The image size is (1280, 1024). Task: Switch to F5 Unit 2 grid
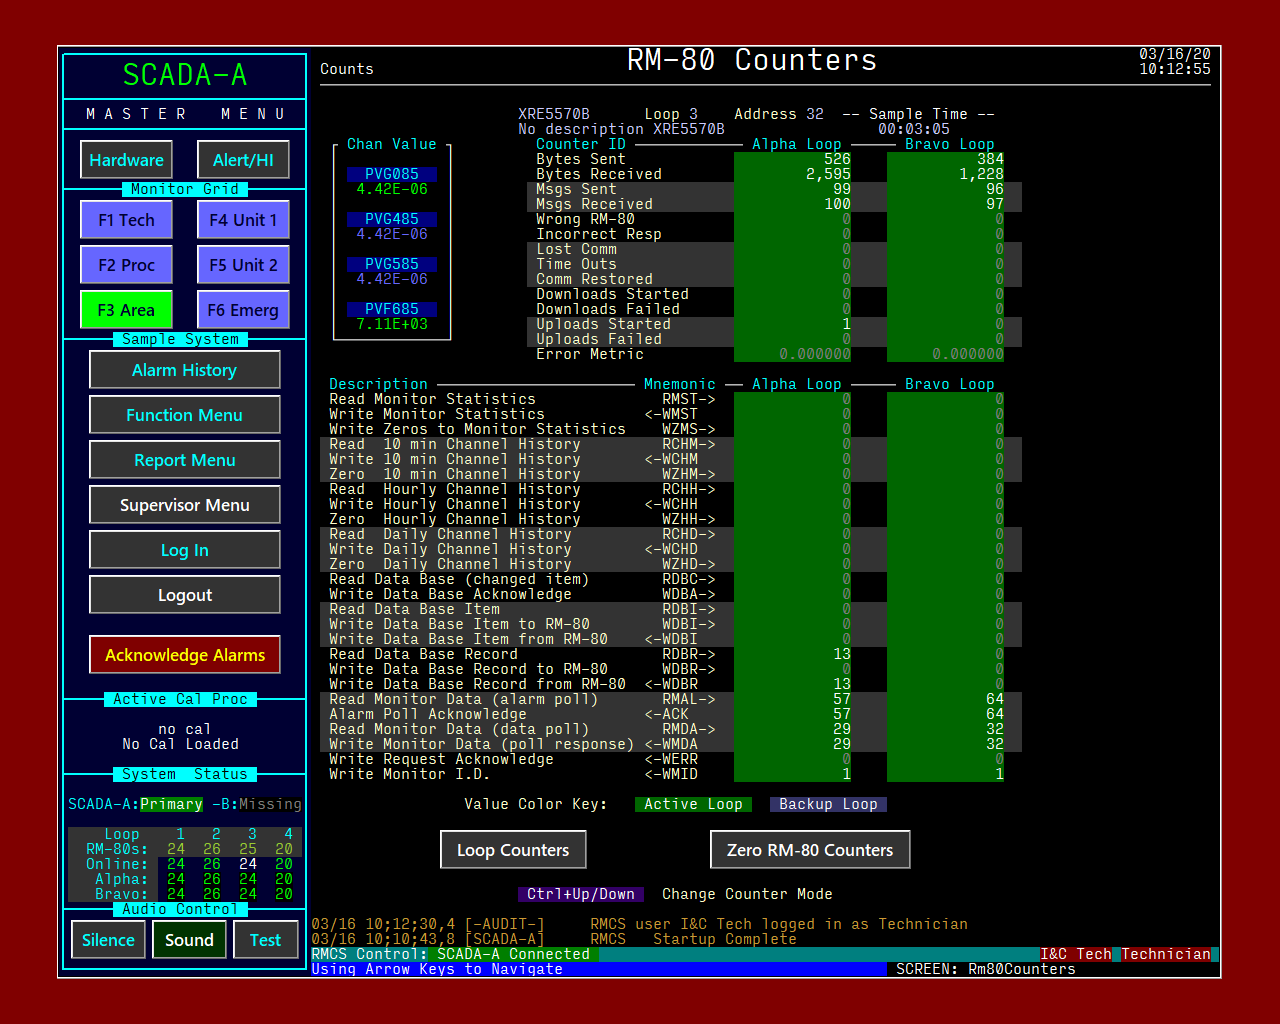243,265
